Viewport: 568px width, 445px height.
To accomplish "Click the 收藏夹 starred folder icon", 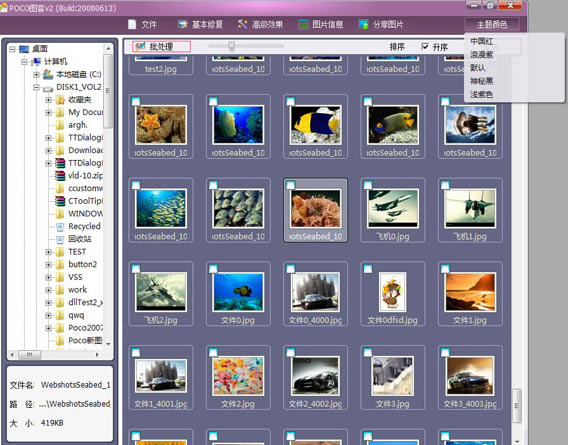I will [60, 100].
